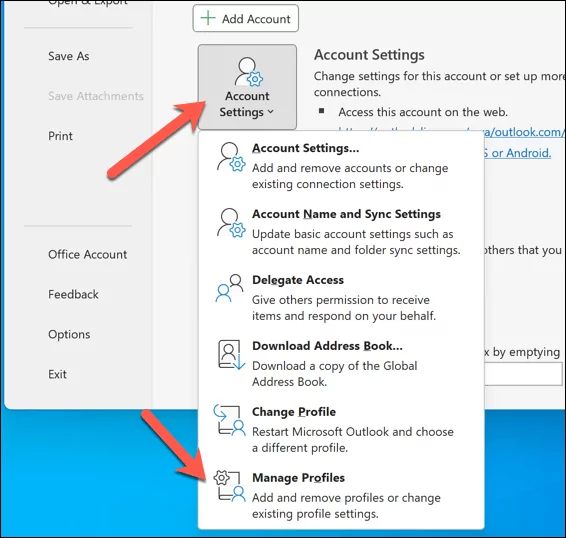Open the outlook.com web access link

click(523, 132)
